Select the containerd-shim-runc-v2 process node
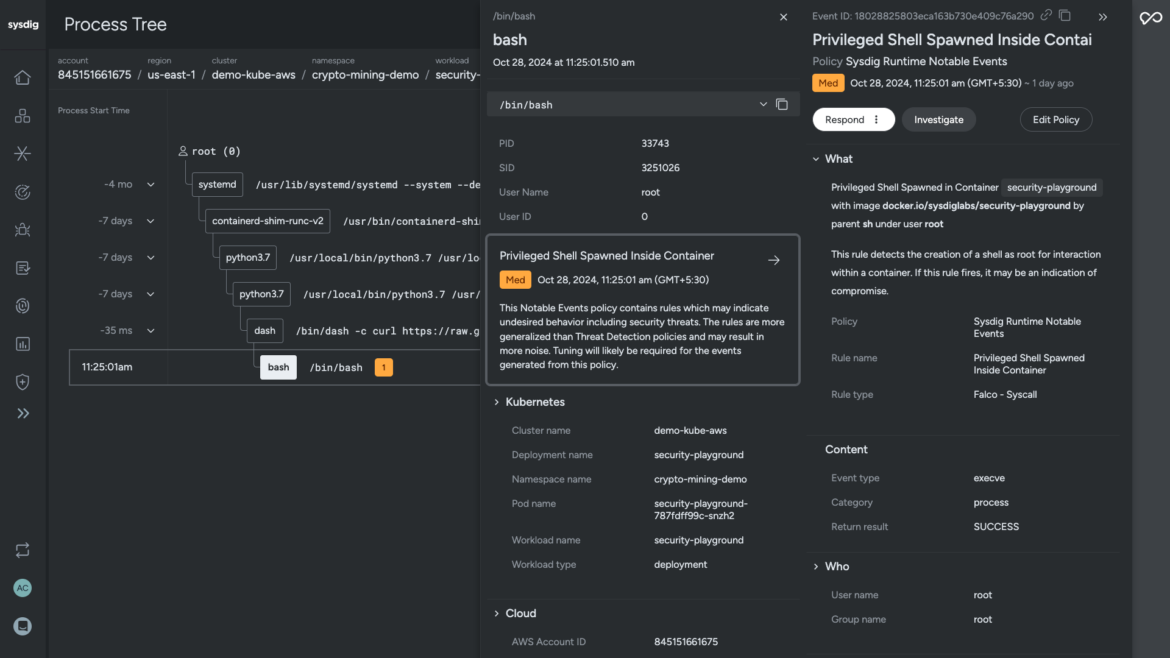The image size is (1170, 658). [268, 221]
